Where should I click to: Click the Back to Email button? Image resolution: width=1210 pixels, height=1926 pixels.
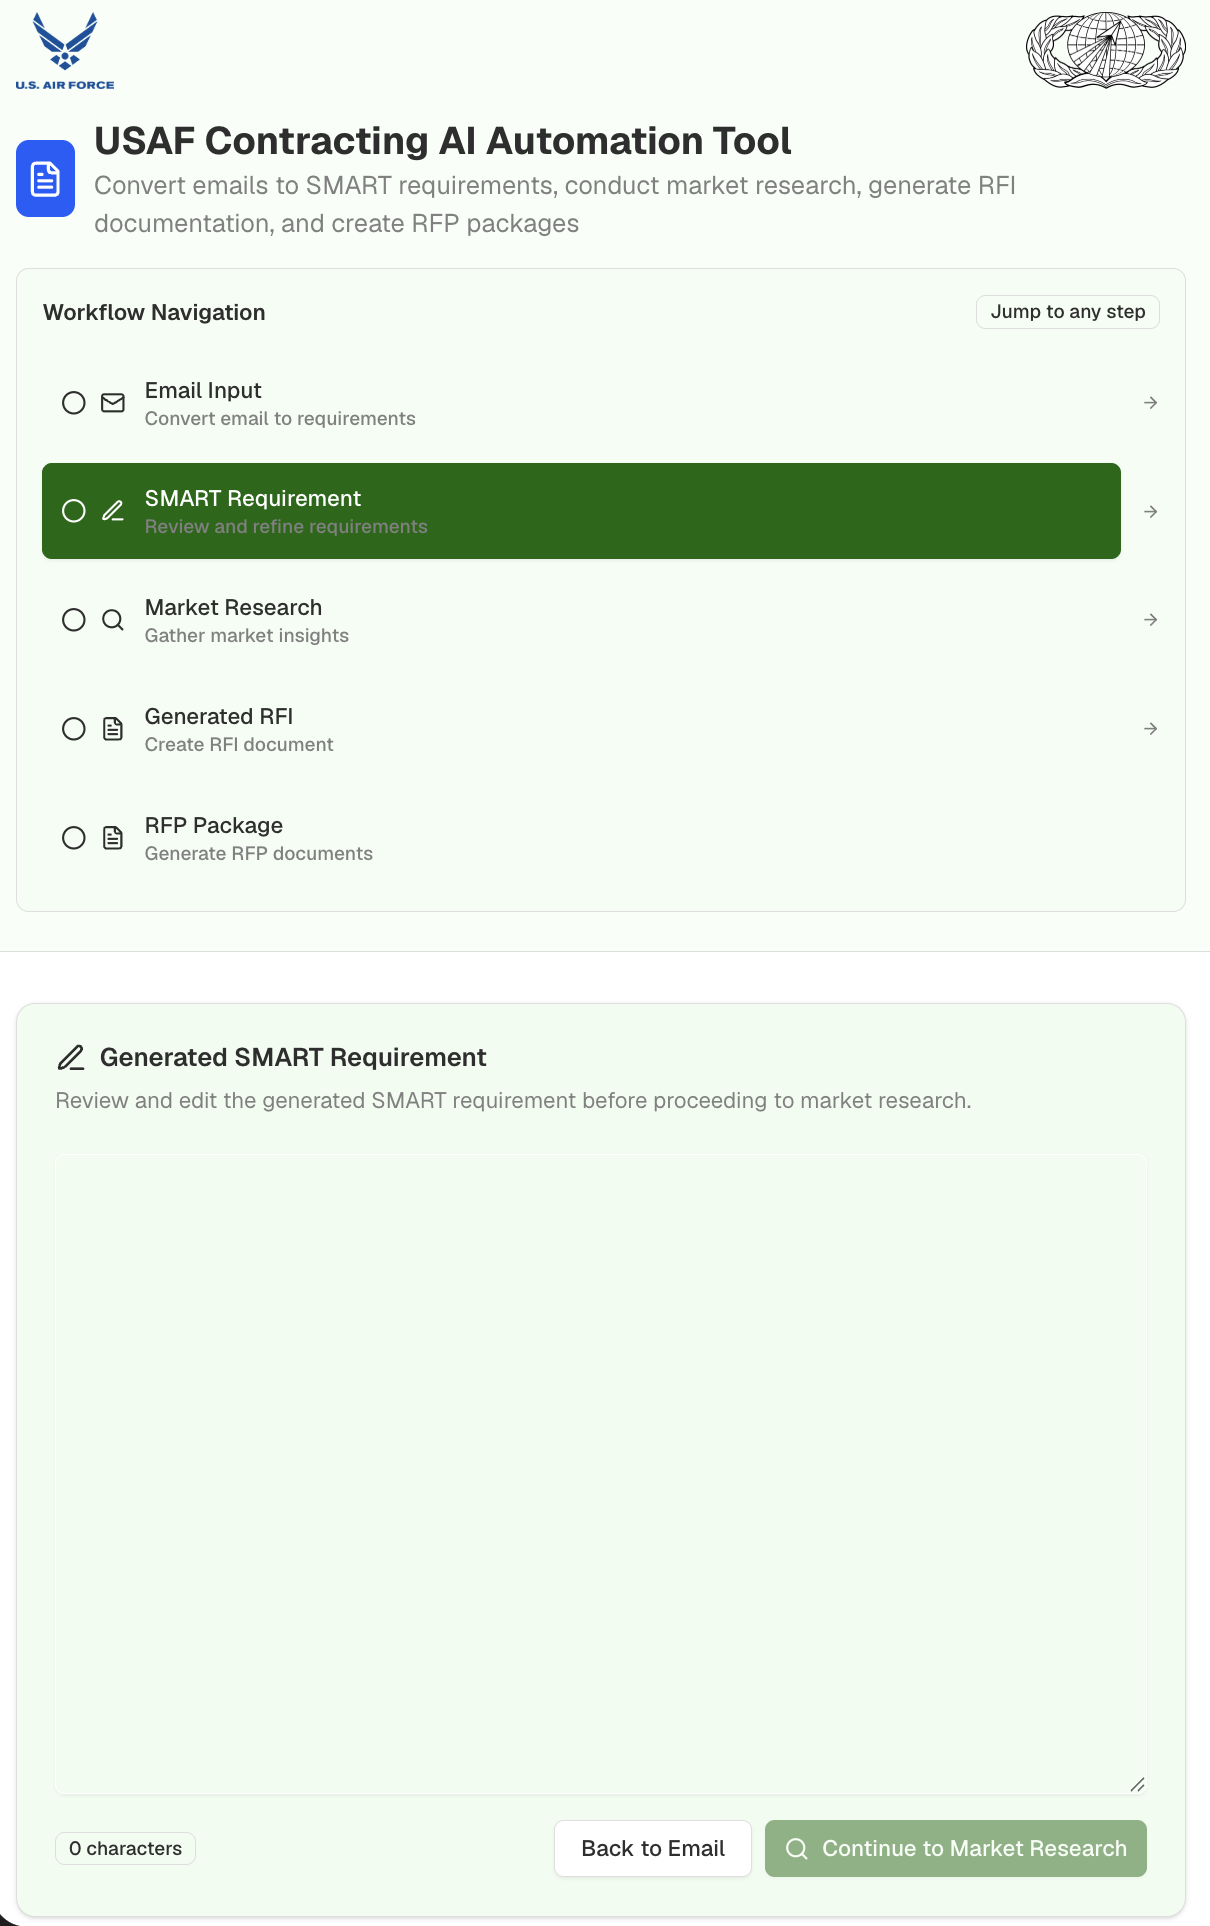pos(653,1849)
